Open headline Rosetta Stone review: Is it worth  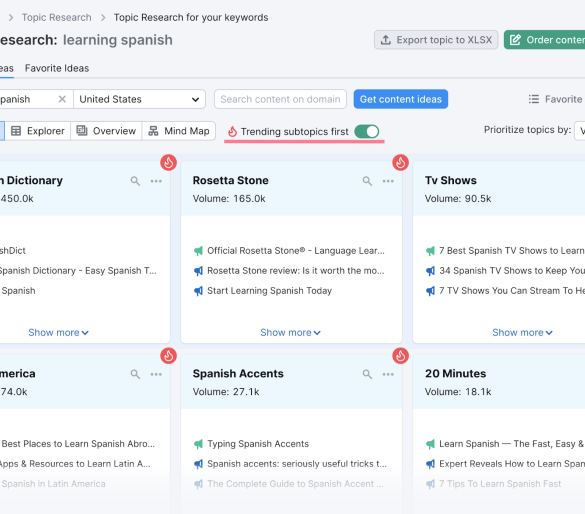(x=295, y=271)
